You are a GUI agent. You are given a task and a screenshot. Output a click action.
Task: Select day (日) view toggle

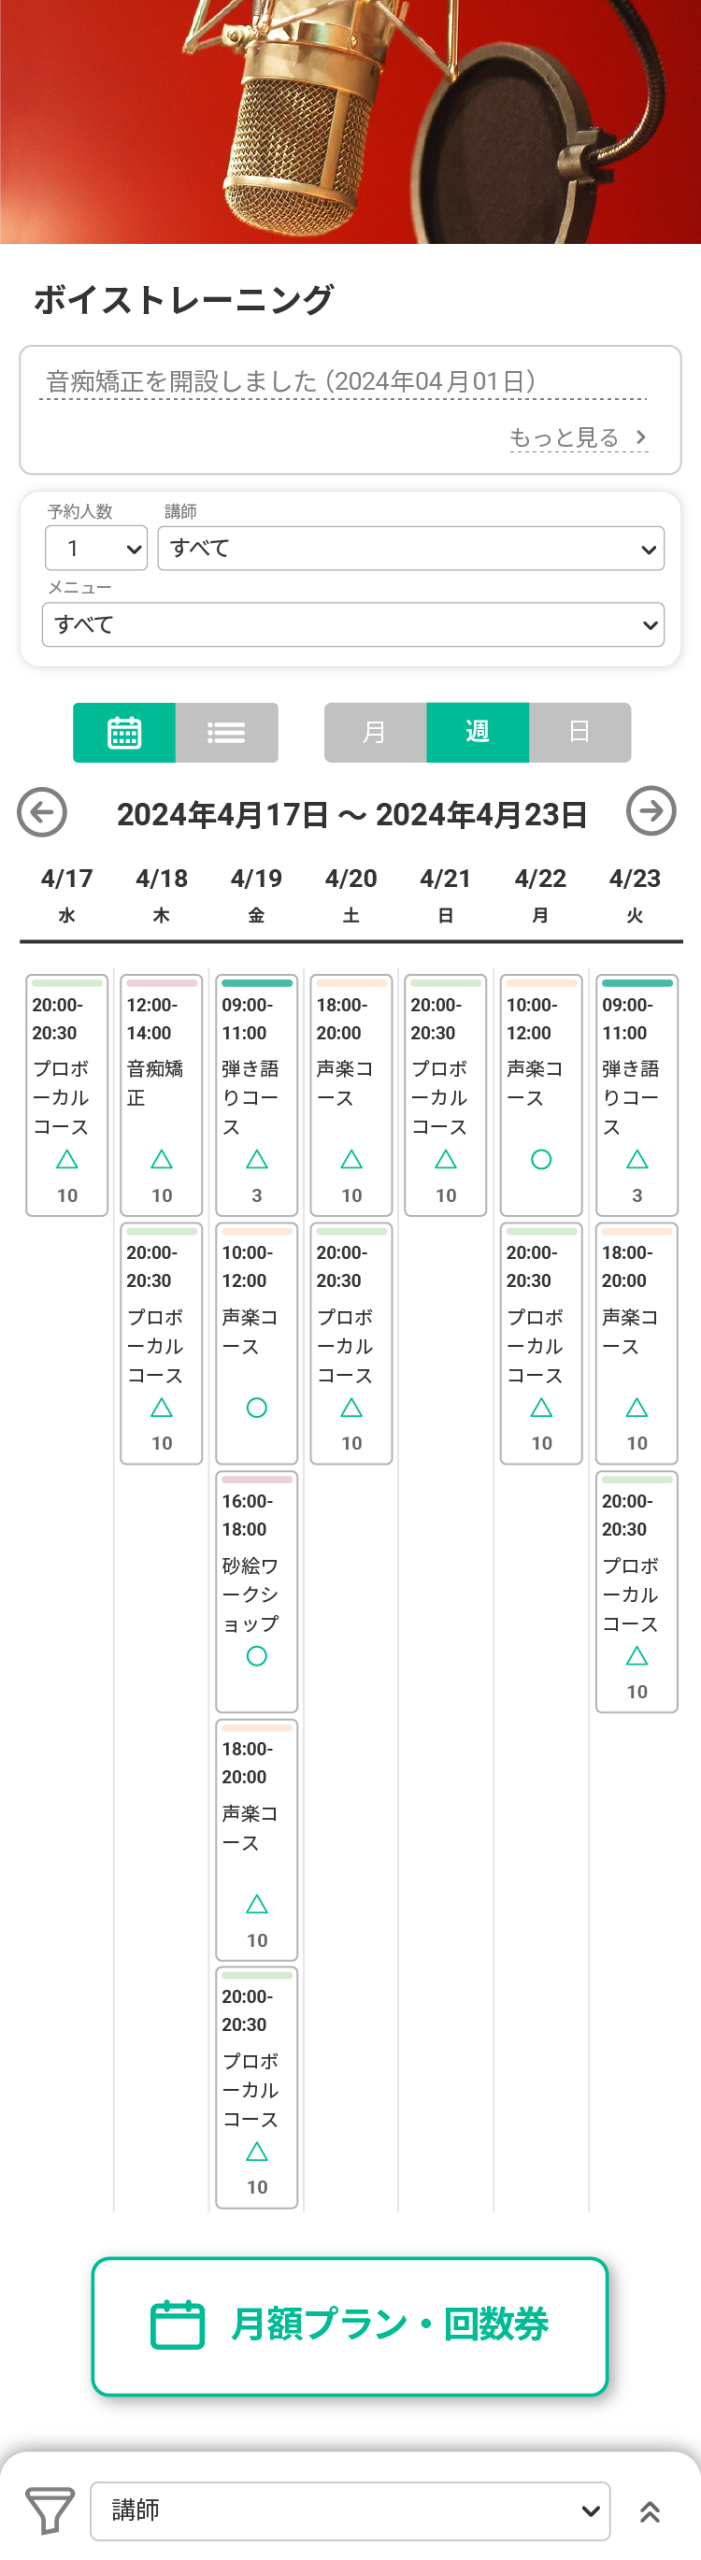(x=579, y=732)
